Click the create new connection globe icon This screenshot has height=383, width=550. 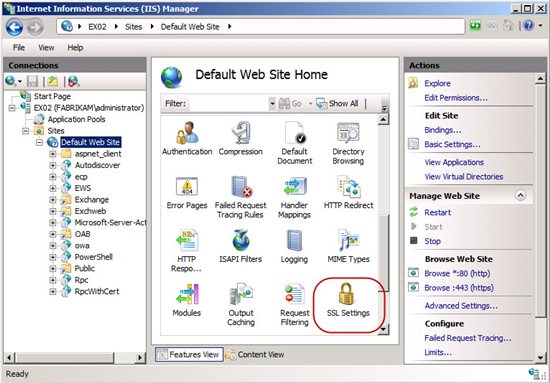click(x=11, y=82)
